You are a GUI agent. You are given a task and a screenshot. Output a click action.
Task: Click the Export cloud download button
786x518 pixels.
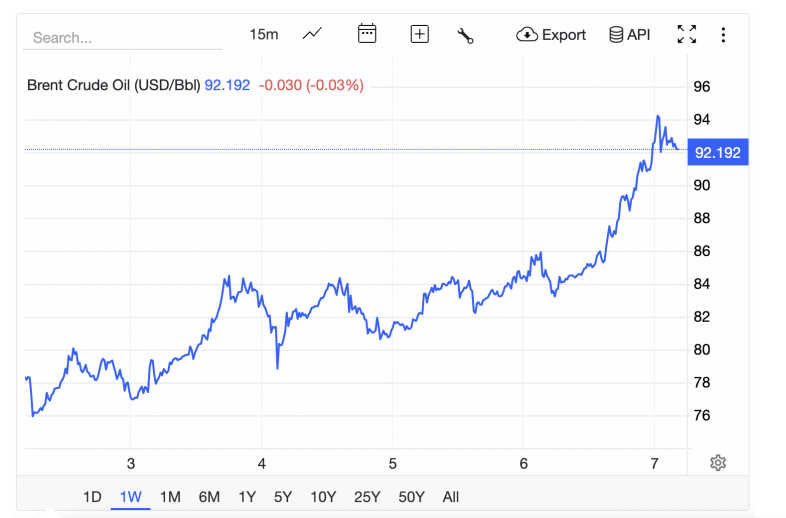(551, 35)
